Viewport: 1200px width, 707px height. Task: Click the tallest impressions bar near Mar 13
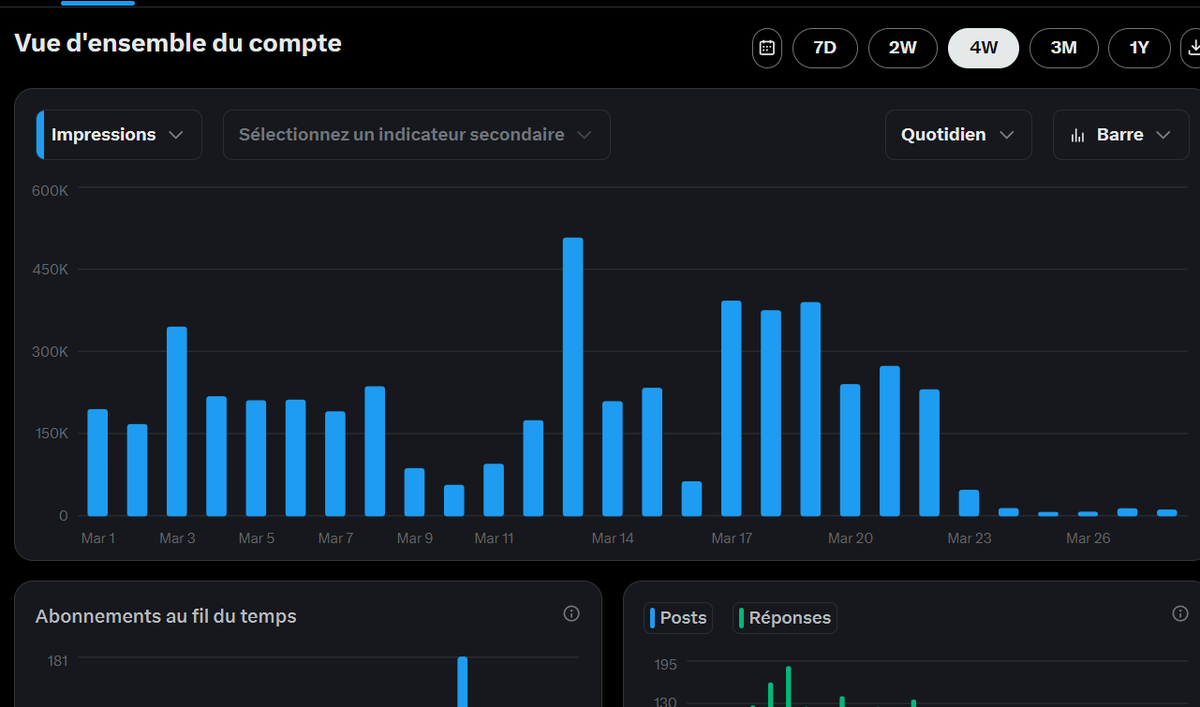coord(574,375)
